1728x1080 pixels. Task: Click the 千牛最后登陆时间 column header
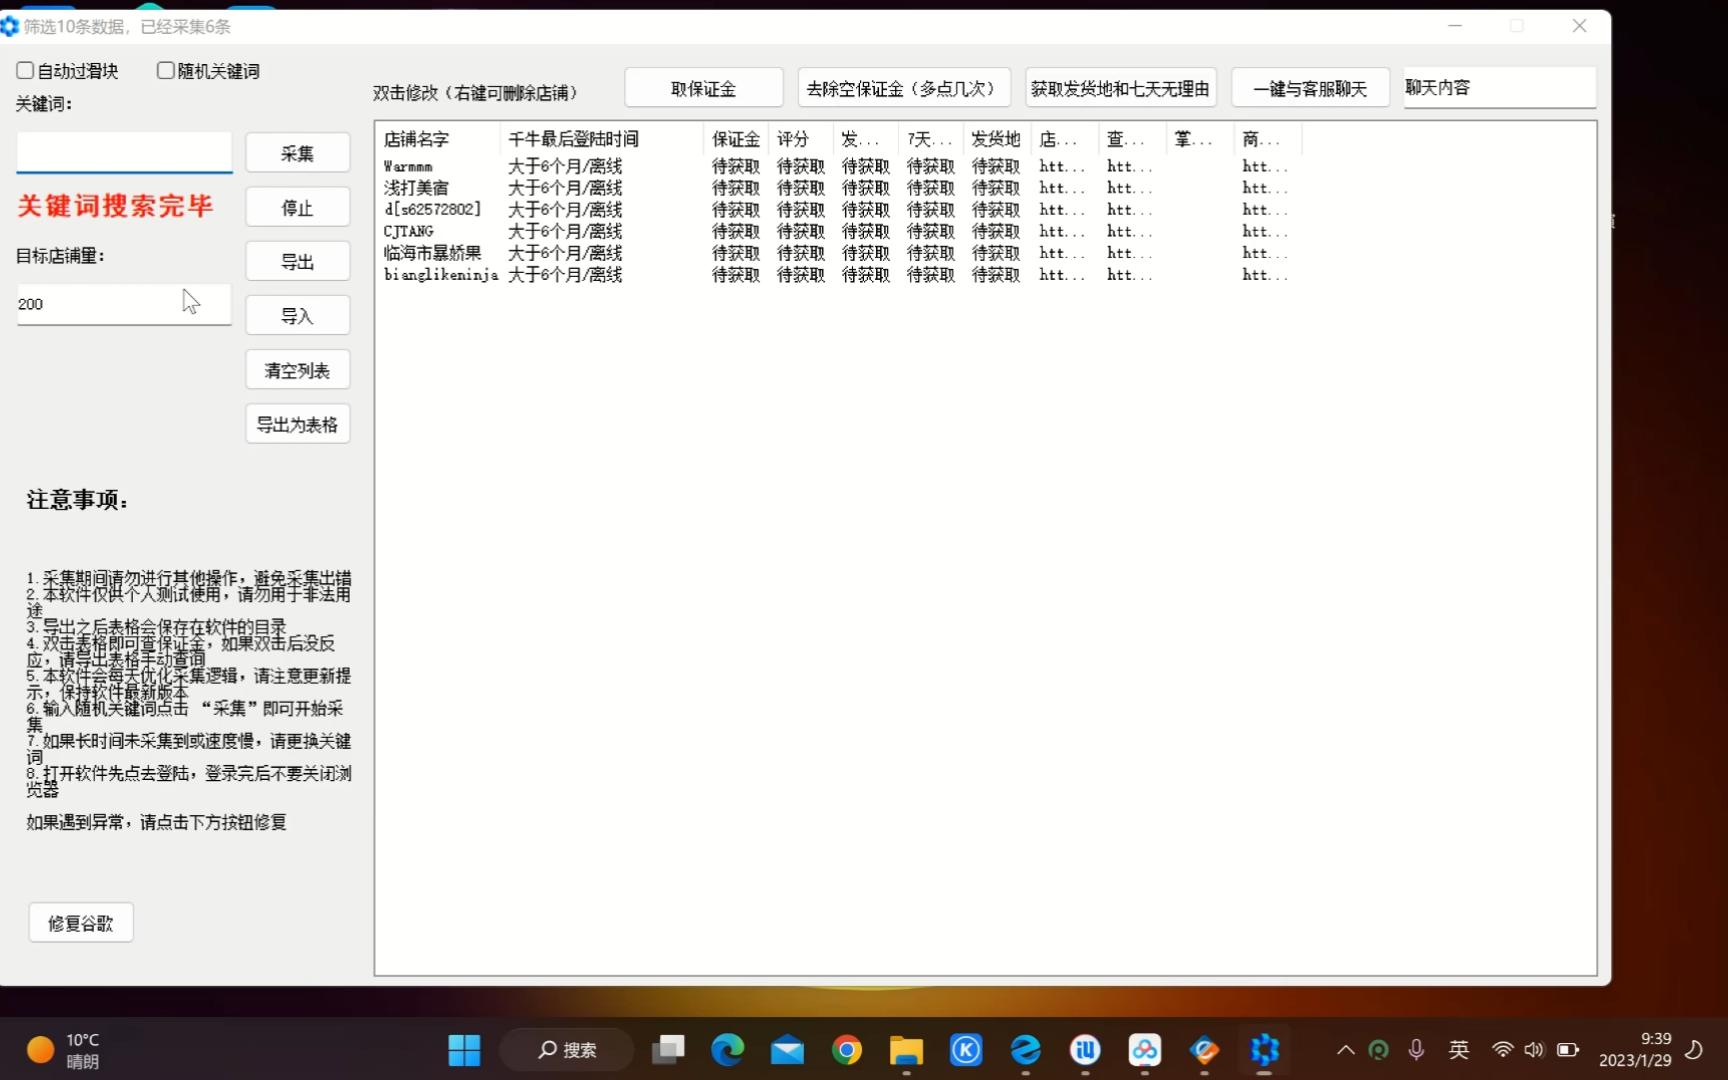coord(601,139)
